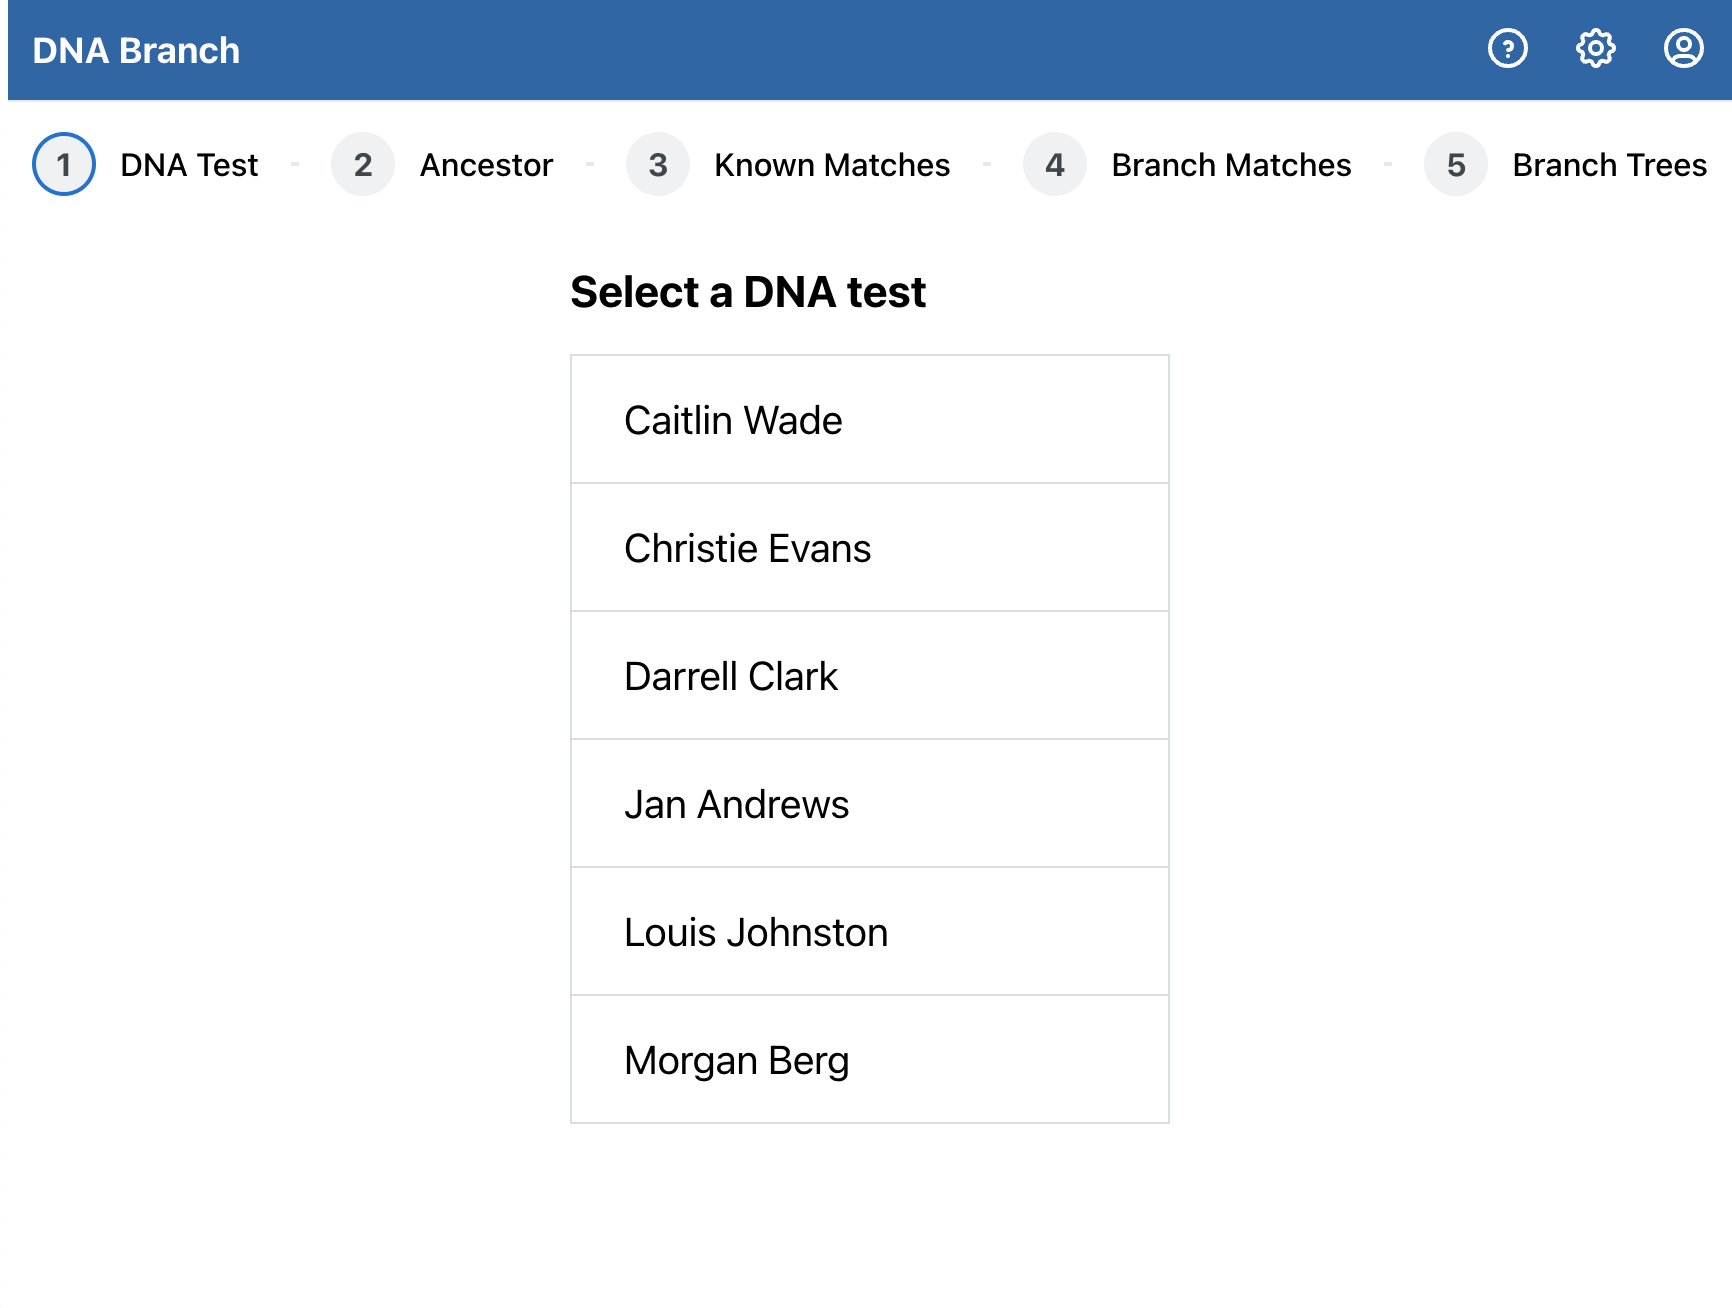Click the DNA Branch app title
This screenshot has width=1732, height=1308.
(x=136, y=51)
